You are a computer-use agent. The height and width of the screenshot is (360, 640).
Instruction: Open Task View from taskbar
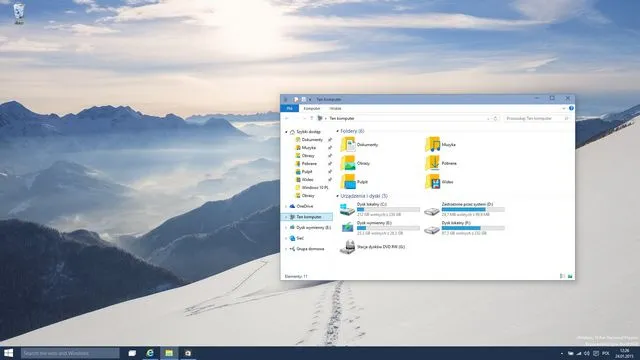pyautogui.click(x=132, y=353)
